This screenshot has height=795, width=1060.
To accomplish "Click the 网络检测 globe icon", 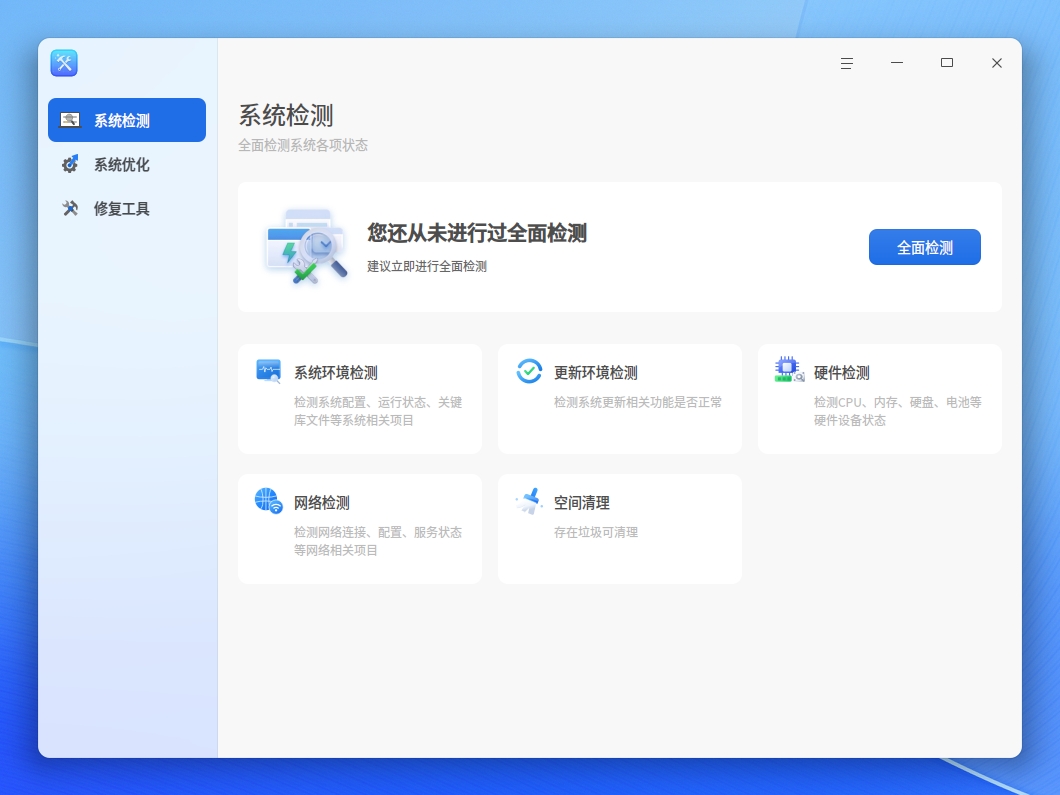I will [x=268, y=501].
